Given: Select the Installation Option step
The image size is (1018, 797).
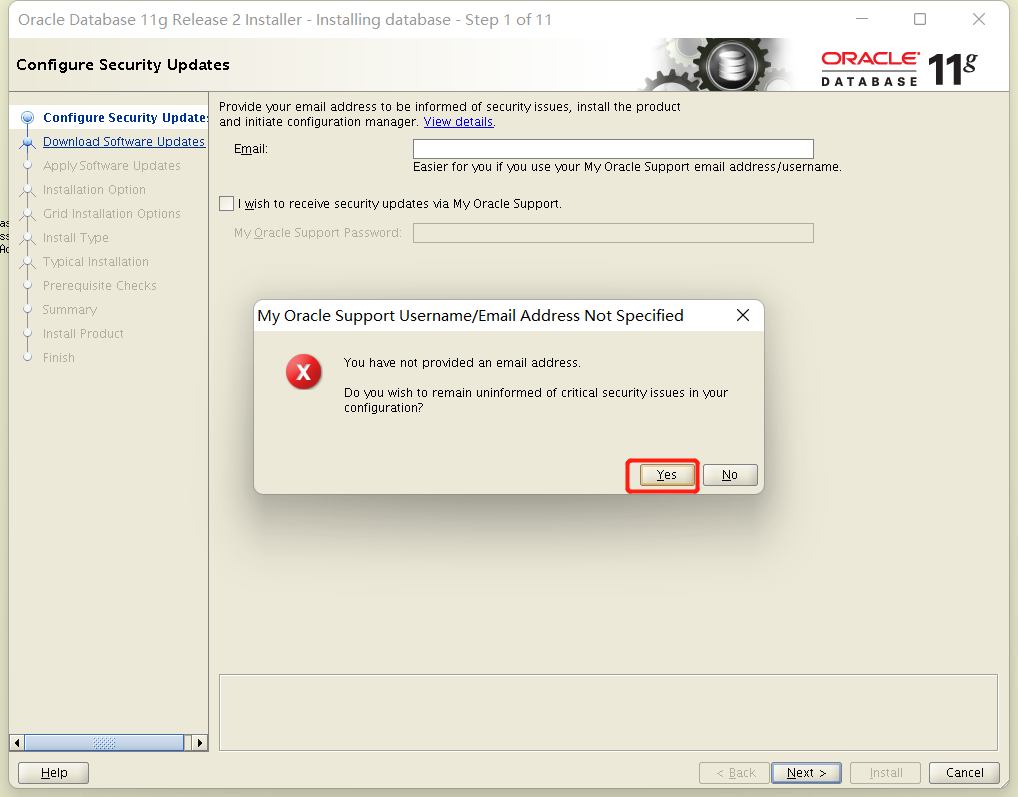Looking at the screenshot, I should [94, 190].
